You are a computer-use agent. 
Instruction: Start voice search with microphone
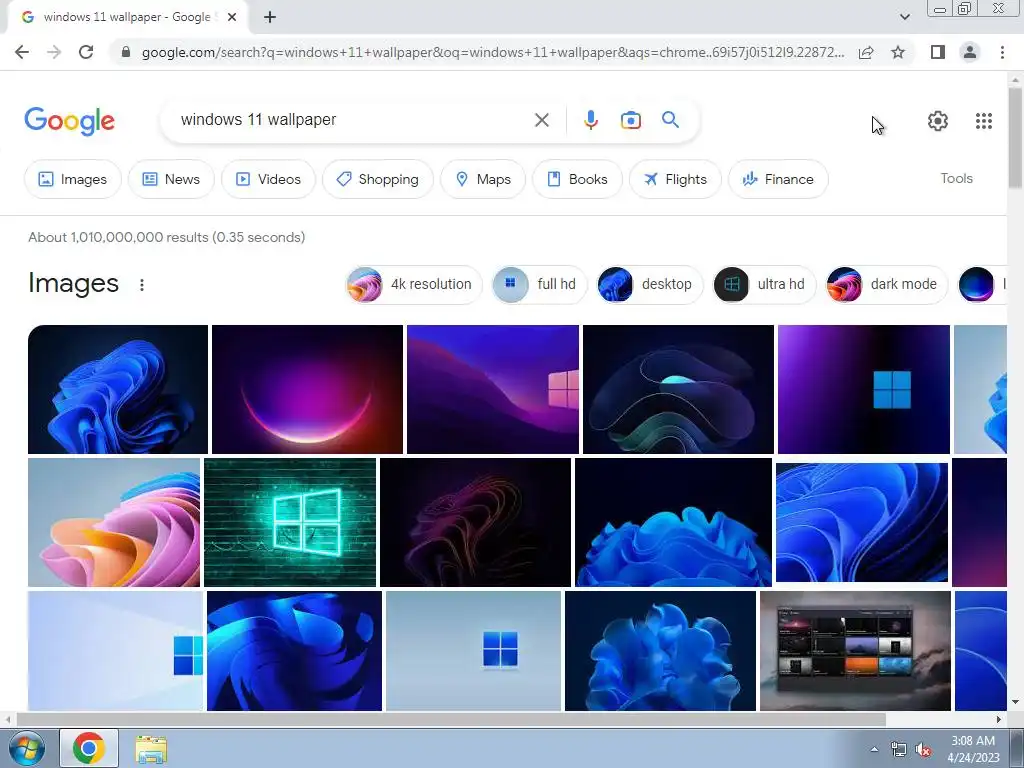coord(590,120)
